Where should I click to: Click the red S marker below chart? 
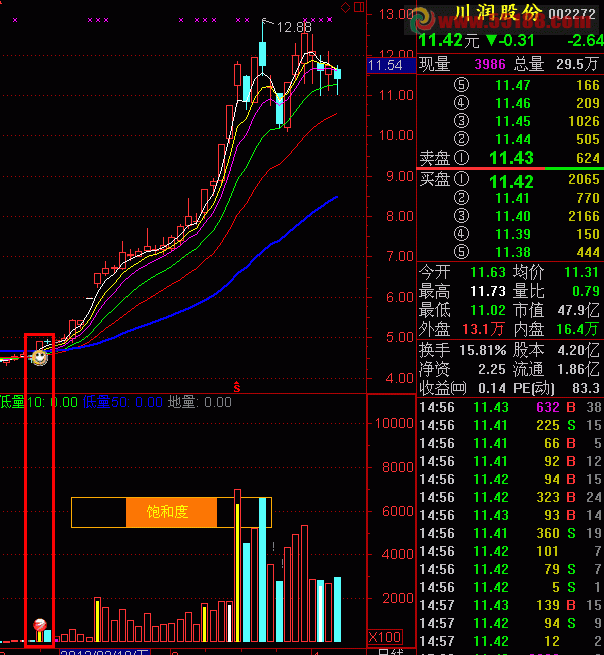click(x=237, y=387)
